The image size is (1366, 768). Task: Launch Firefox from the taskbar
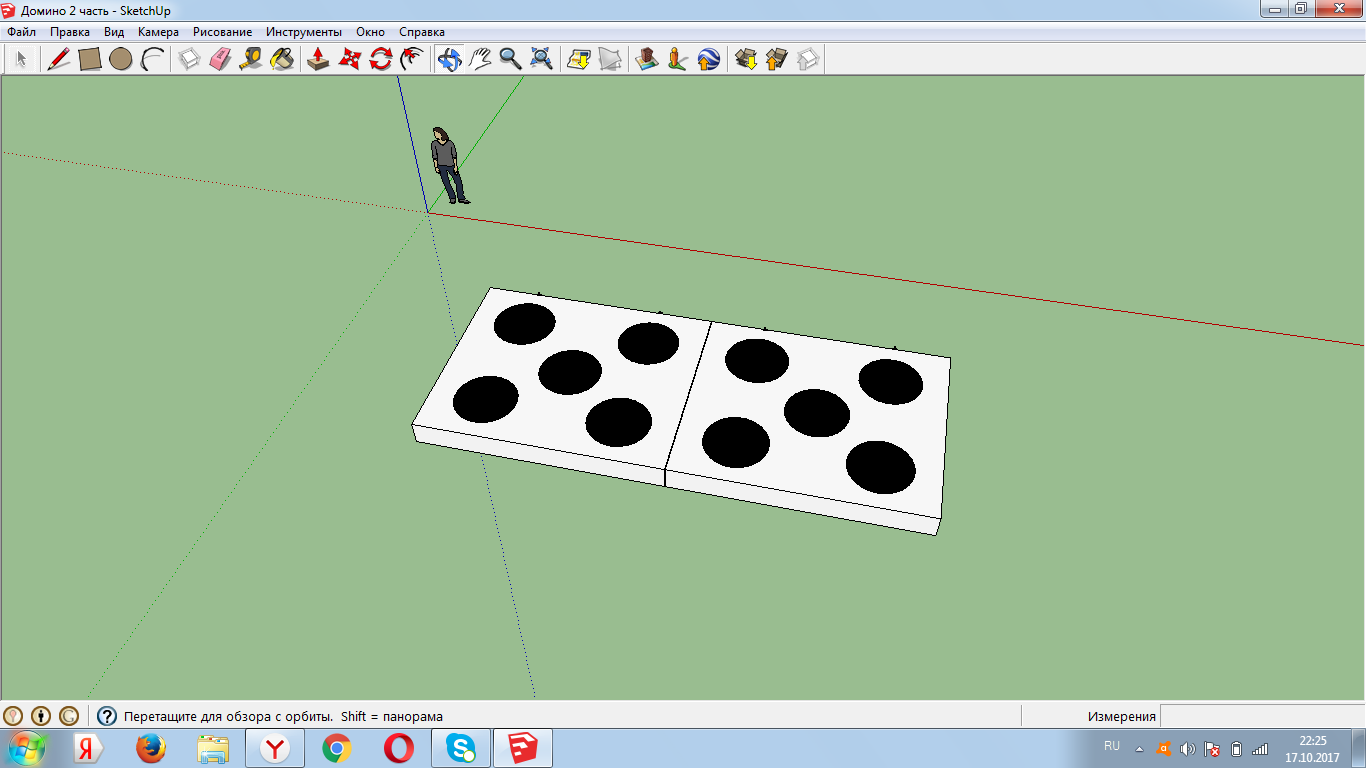click(150, 748)
